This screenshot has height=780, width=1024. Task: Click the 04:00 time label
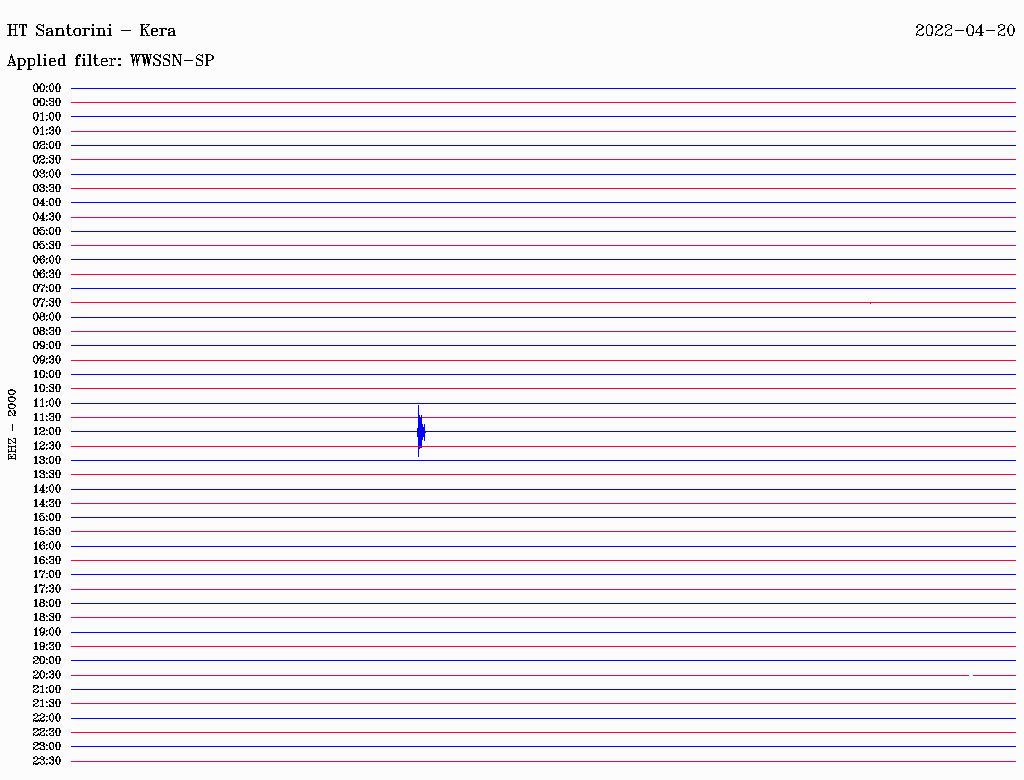47,203
